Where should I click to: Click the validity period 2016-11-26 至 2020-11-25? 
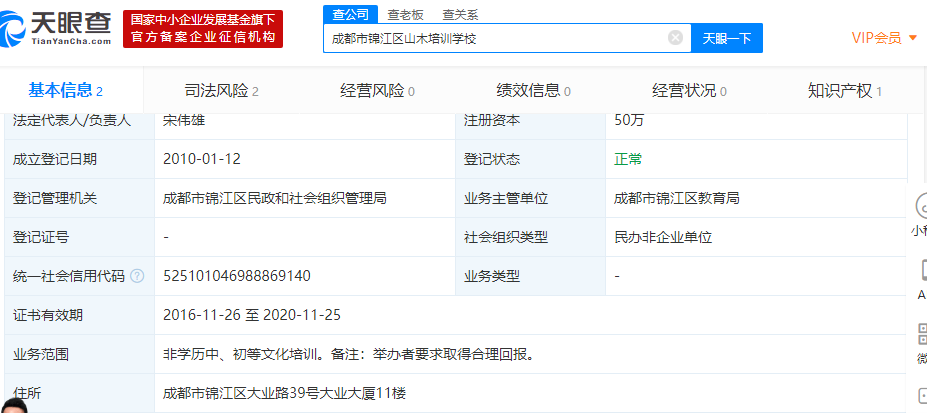pos(252,315)
